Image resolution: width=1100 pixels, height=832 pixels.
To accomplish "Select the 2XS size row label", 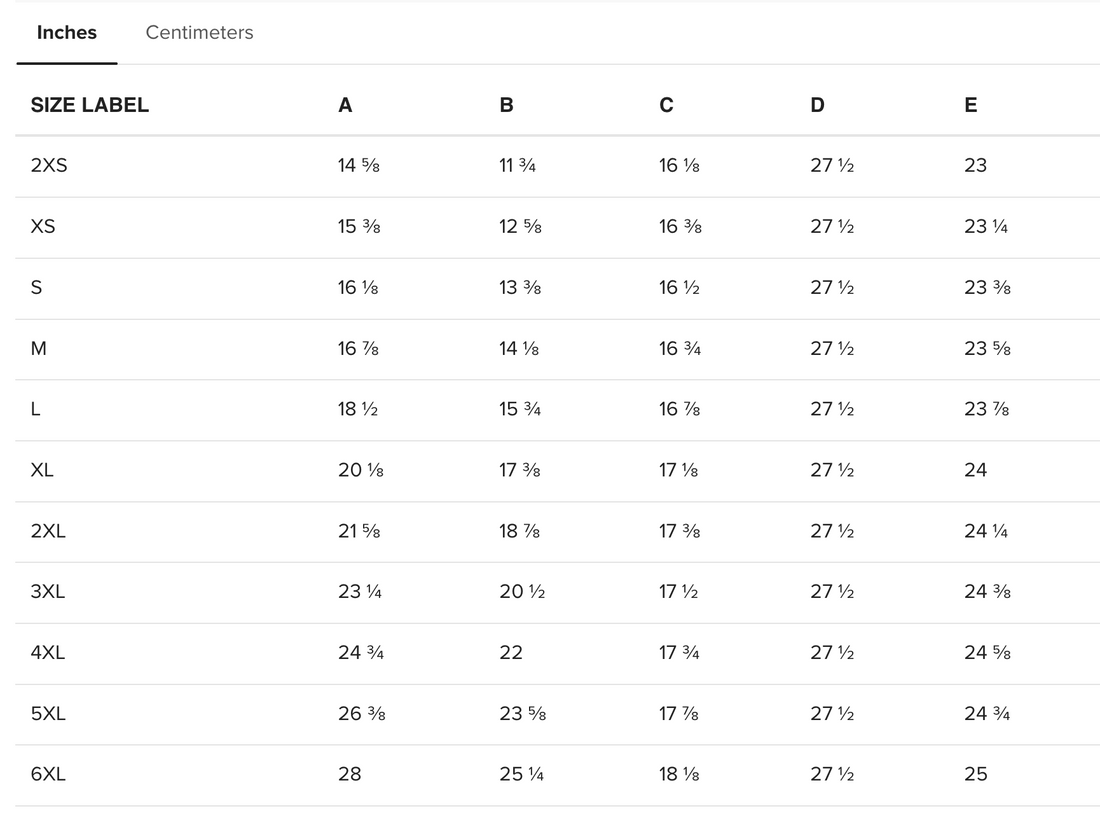I will pyautogui.click(x=49, y=165).
